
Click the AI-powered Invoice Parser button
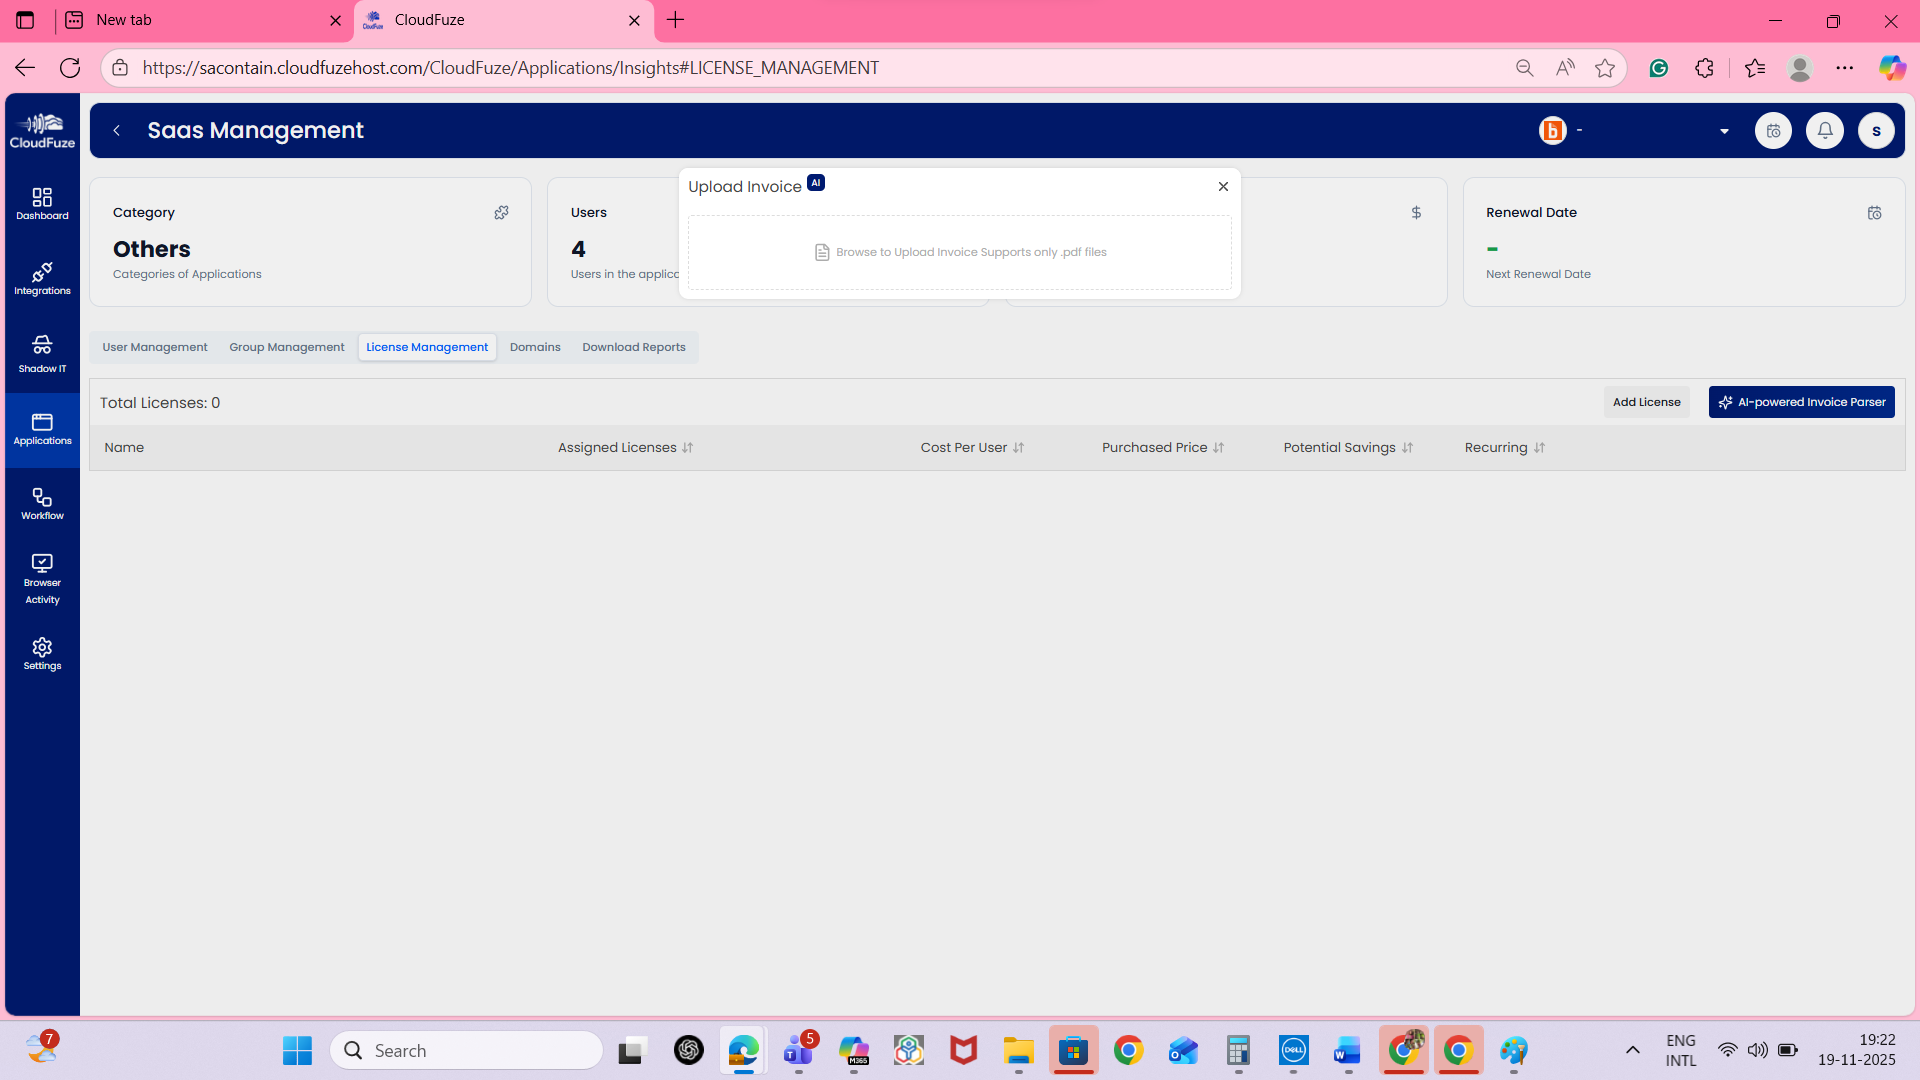click(1801, 402)
